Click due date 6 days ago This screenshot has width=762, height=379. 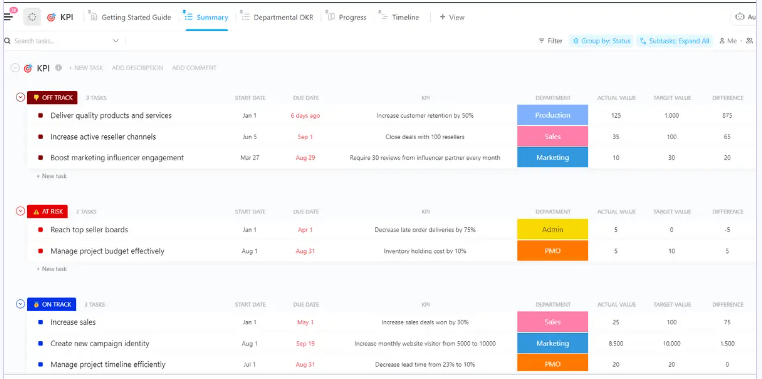click(305, 116)
